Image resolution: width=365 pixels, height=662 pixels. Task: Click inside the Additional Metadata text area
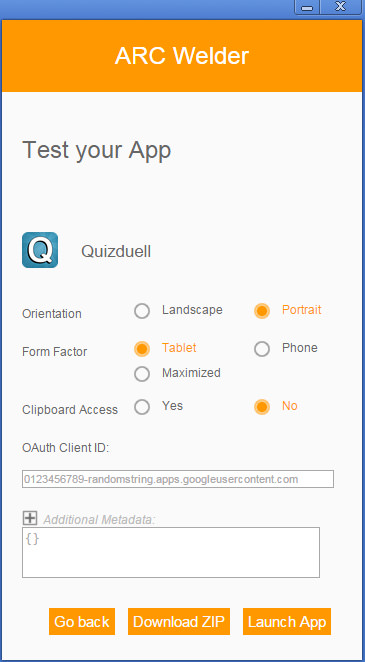pos(171,552)
